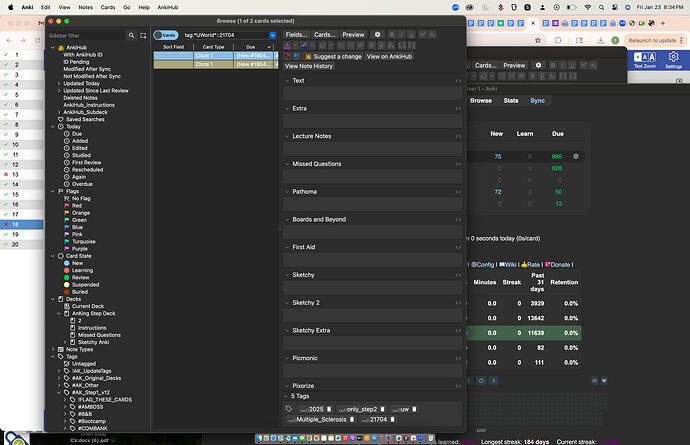Image resolution: width=690 pixels, height=445 pixels.
Task: Click the Sidebar filter input field
Action: coord(86,35)
